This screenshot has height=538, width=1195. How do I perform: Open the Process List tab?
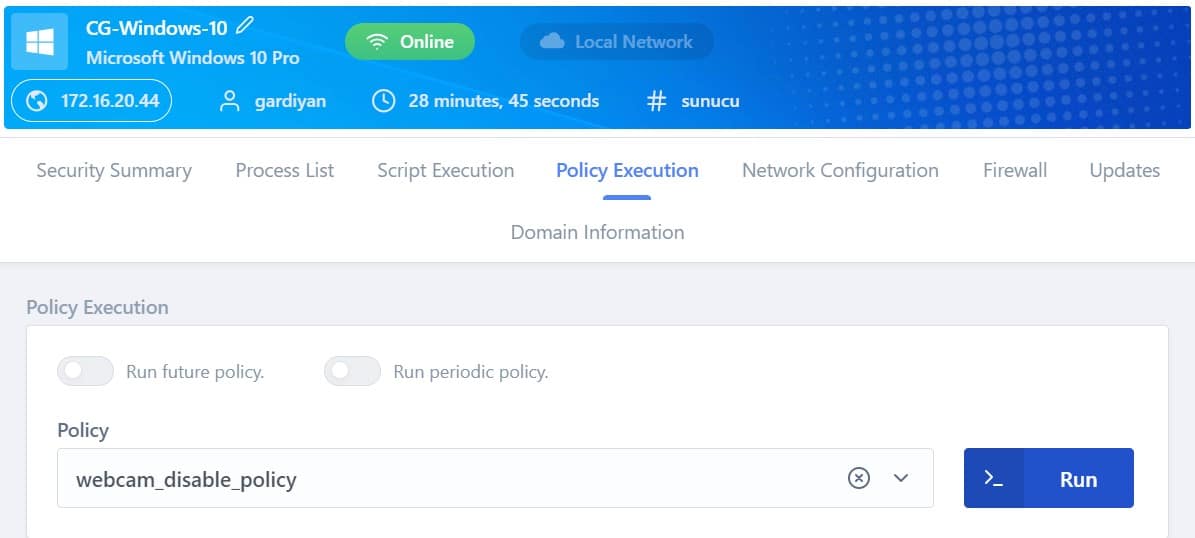[285, 171]
